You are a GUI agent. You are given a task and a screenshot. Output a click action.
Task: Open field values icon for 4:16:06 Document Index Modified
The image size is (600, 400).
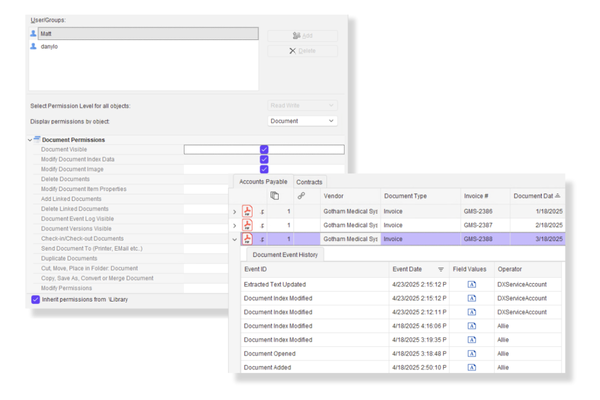472,326
